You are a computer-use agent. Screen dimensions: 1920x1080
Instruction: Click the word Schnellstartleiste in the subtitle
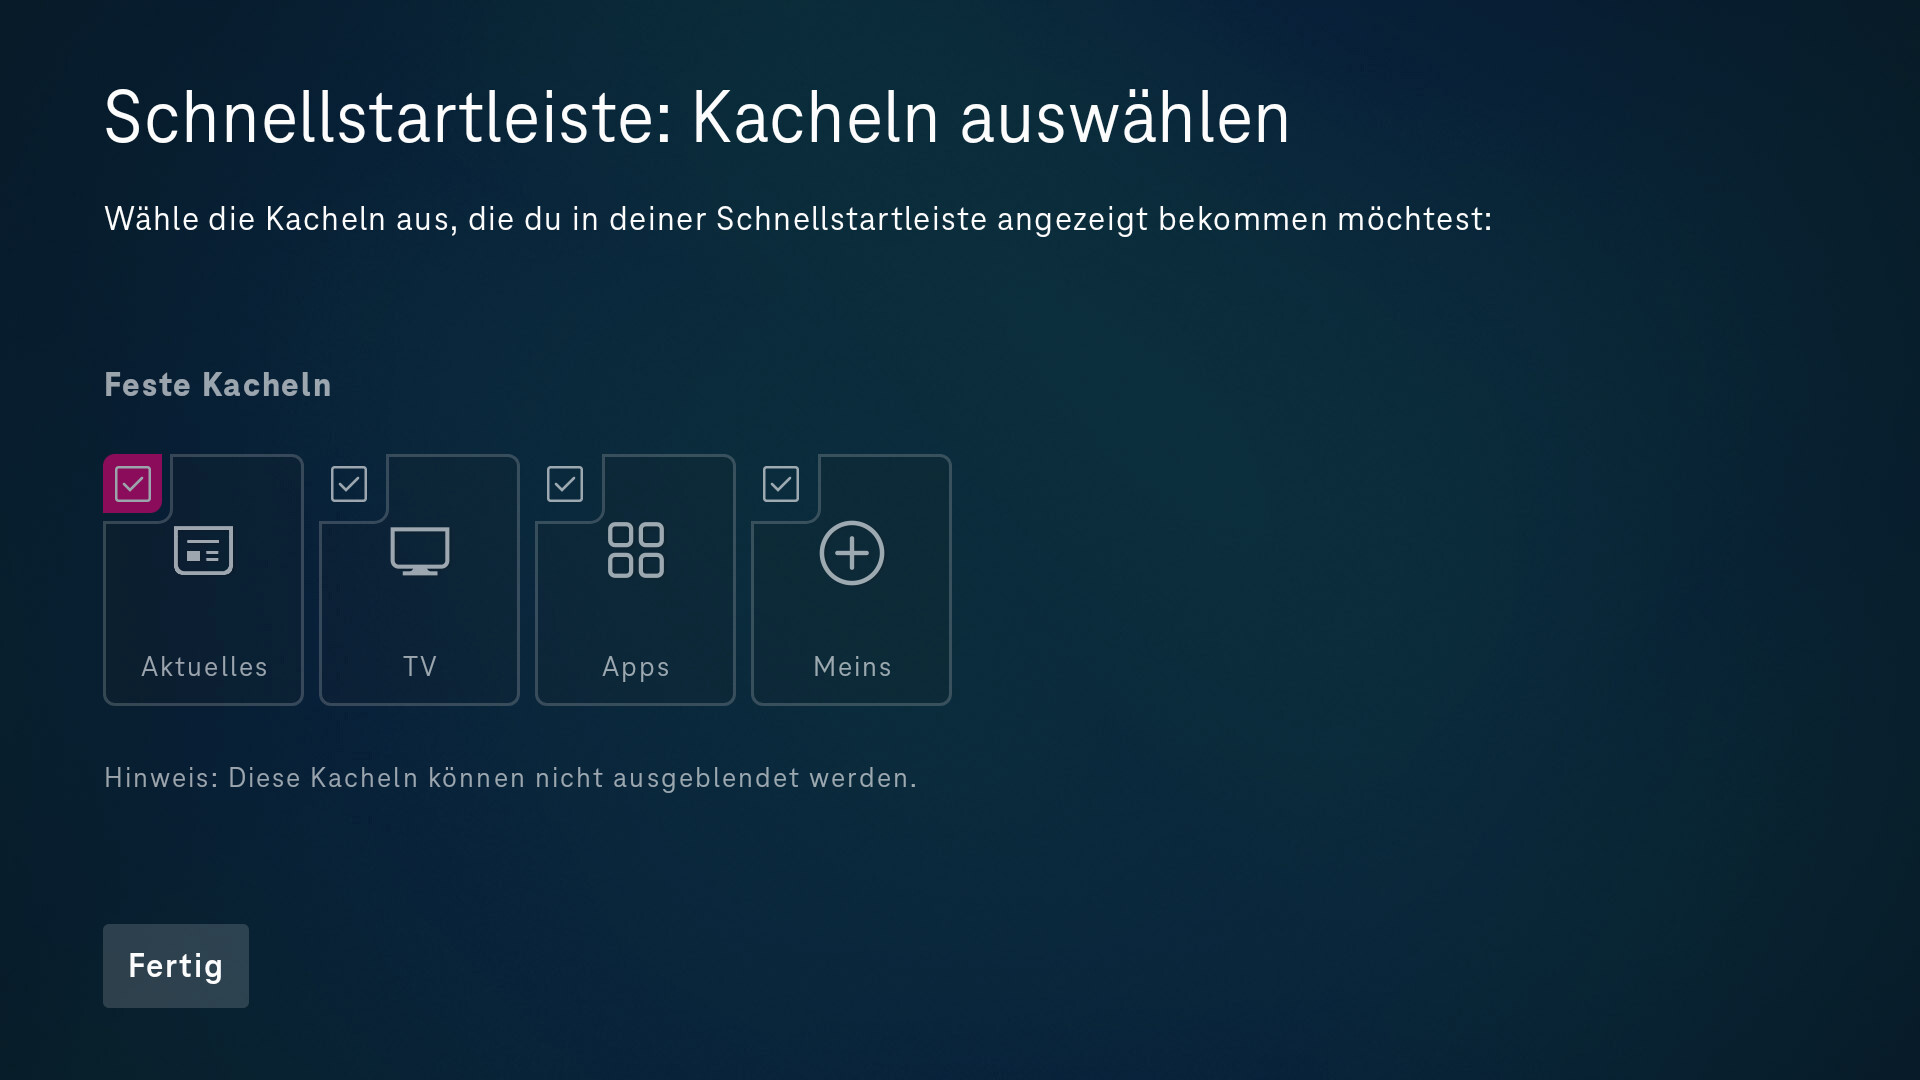pyautogui.click(x=851, y=219)
